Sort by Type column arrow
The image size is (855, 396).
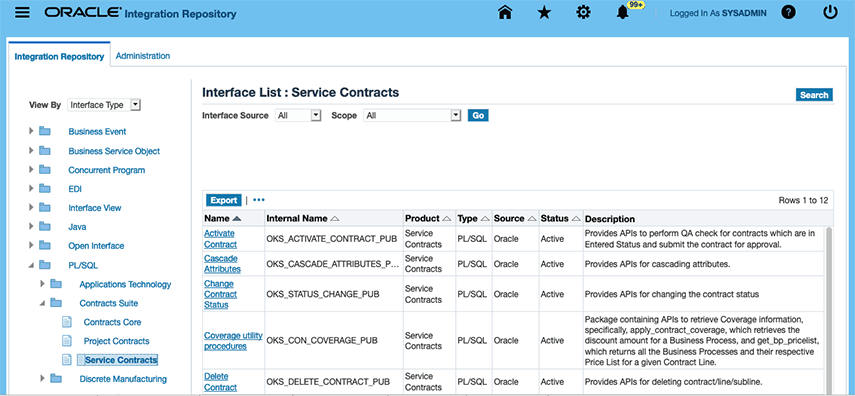484,219
